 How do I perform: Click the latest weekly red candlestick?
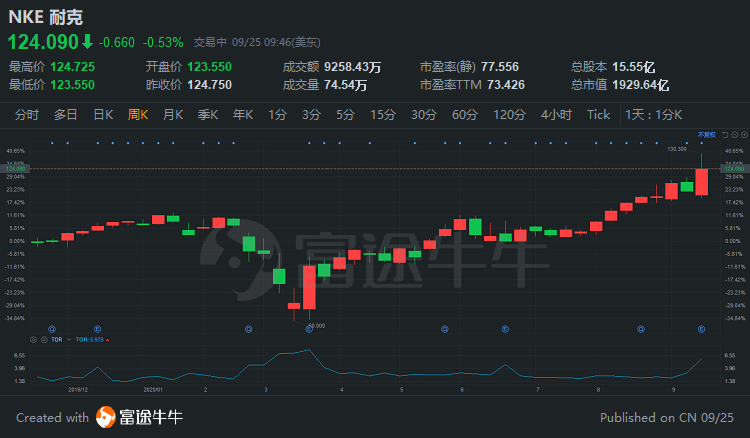[702, 182]
